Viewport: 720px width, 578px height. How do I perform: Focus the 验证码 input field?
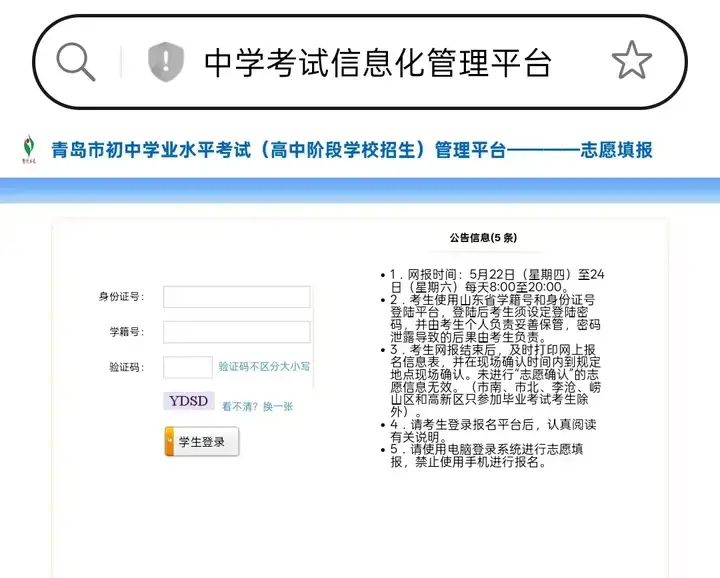point(188,367)
